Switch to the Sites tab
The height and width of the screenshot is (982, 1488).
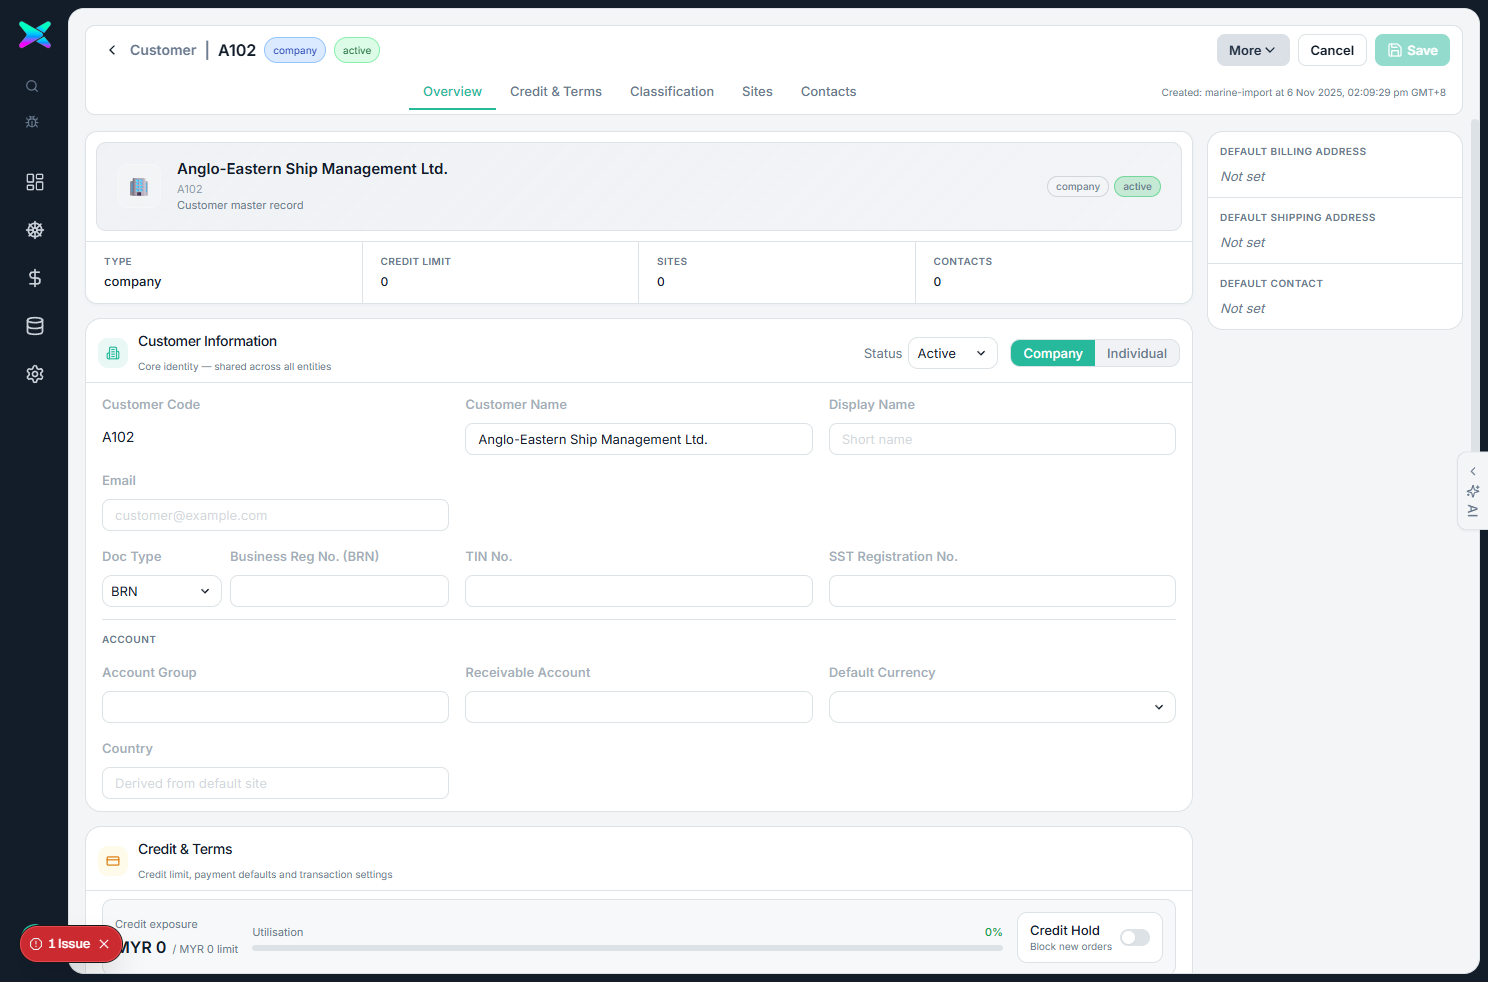[757, 91]
